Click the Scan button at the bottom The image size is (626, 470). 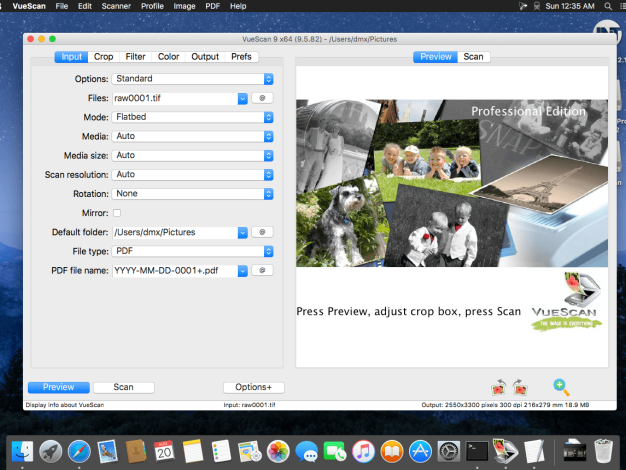pyautogui.click(x=123, y=387)
